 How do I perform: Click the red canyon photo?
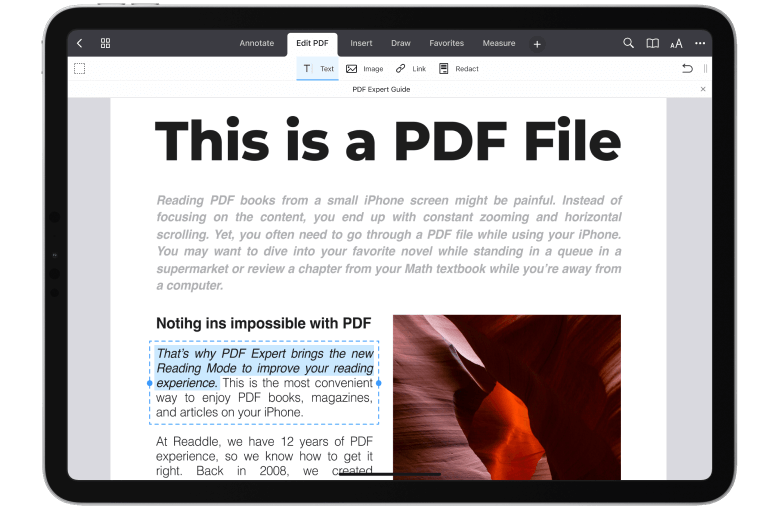[x=507, y=397]
